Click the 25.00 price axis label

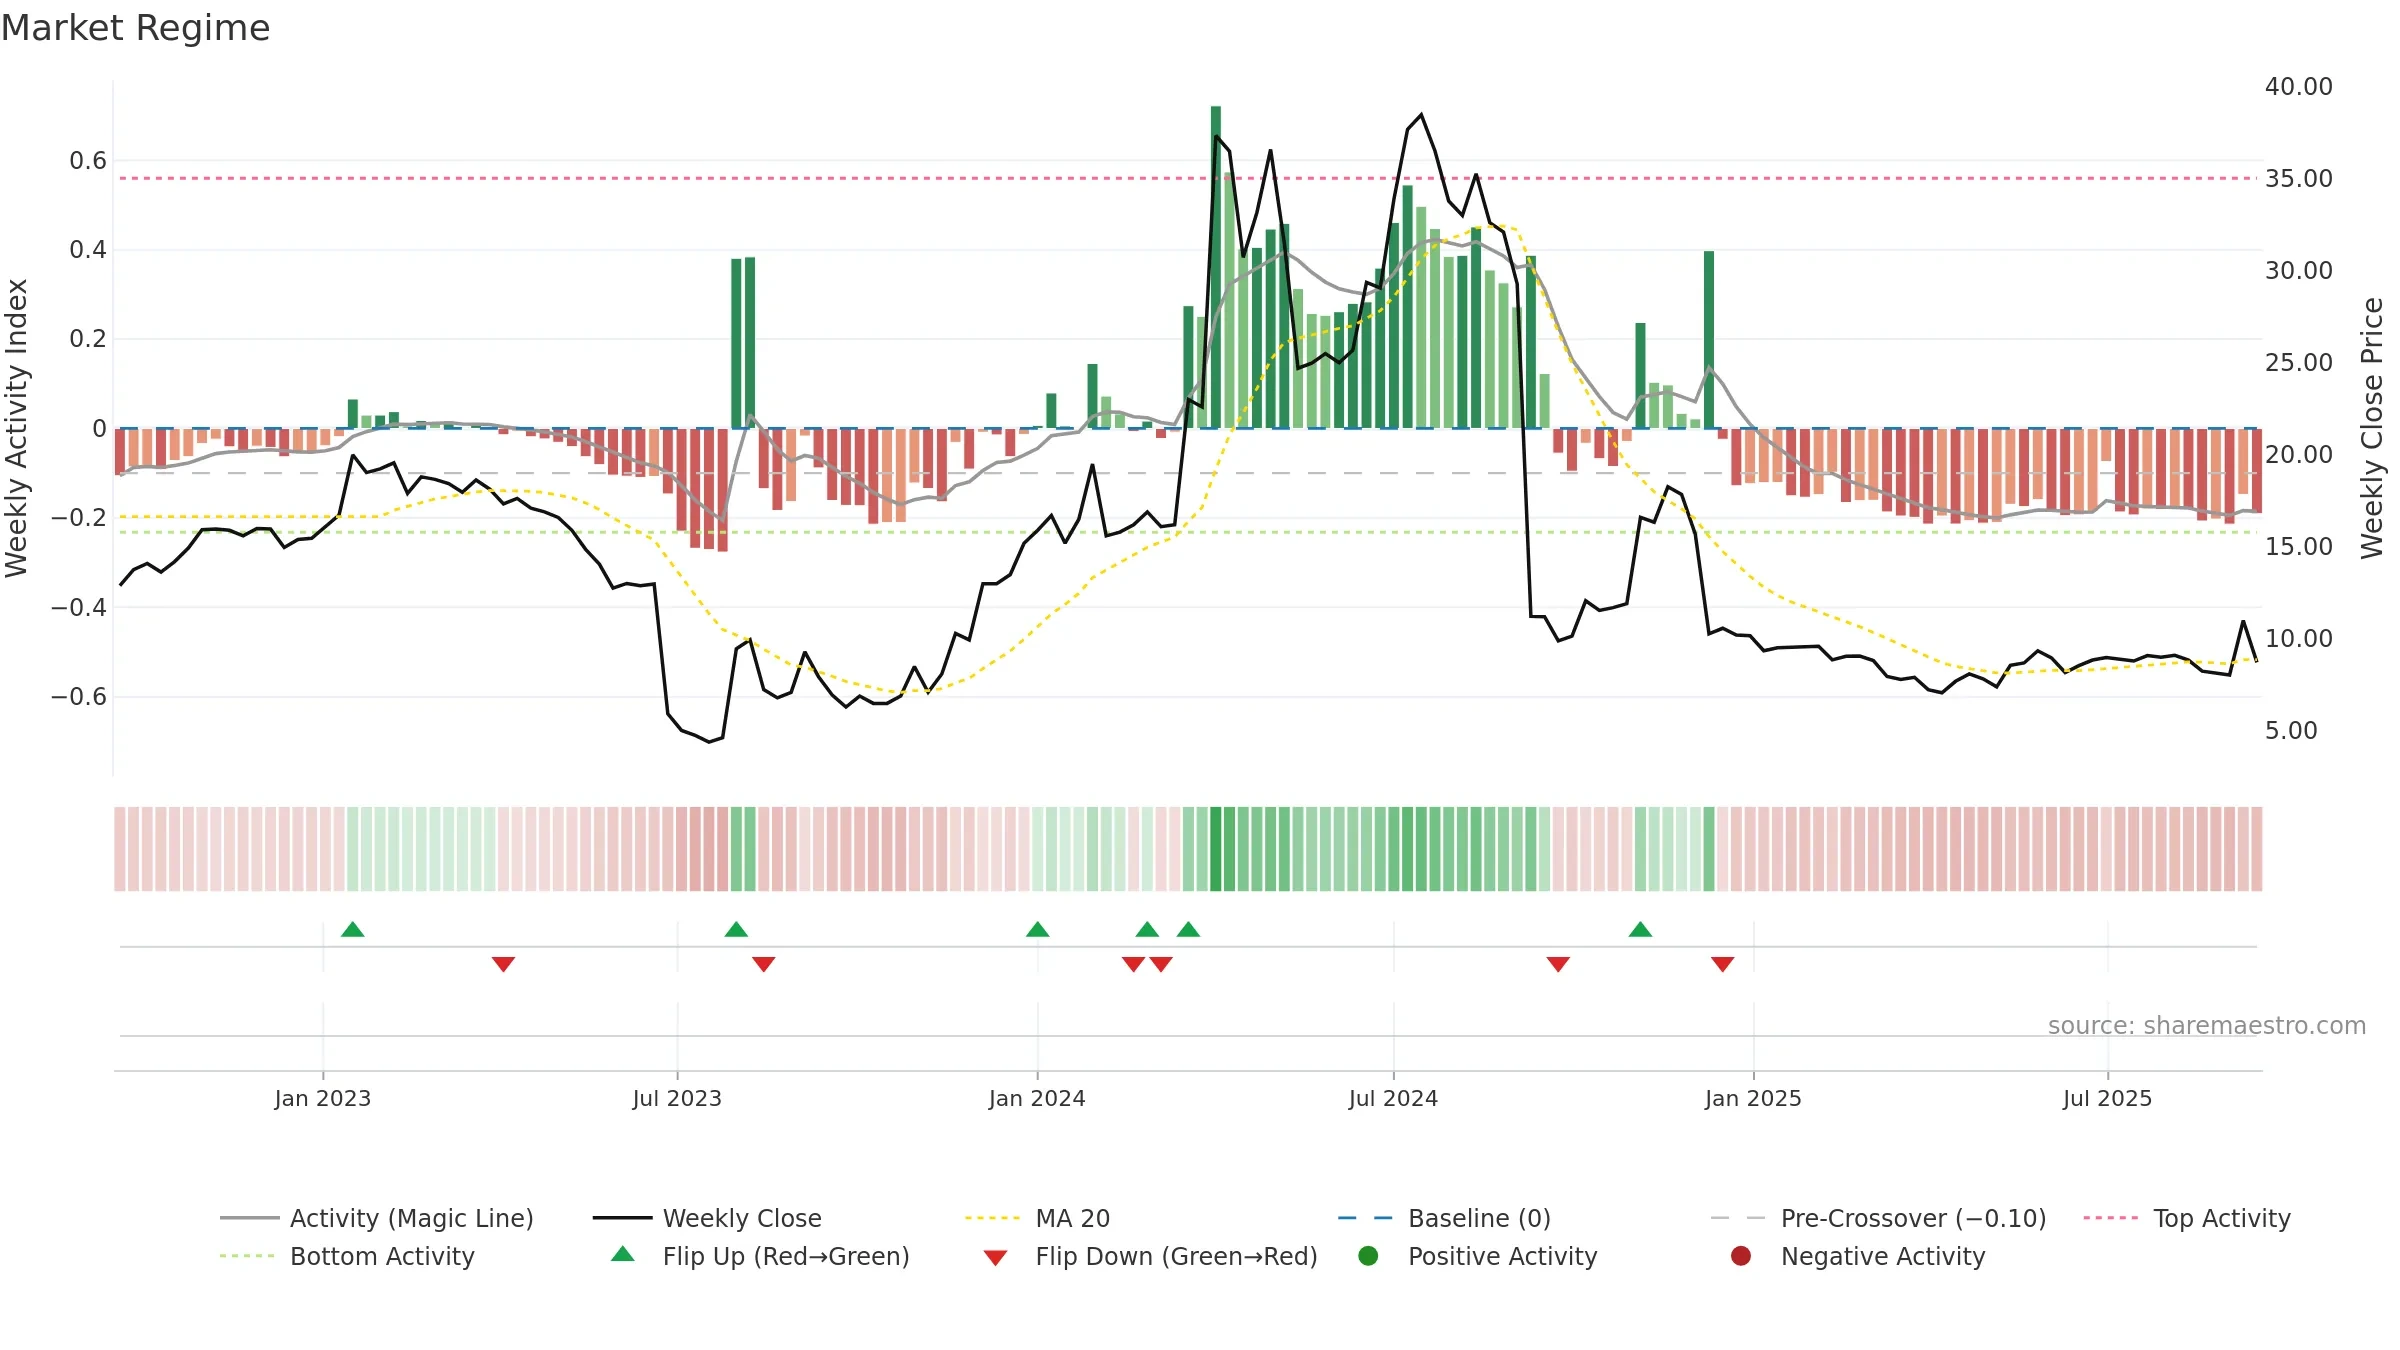pyautogui.click(x=2298, y=363)
